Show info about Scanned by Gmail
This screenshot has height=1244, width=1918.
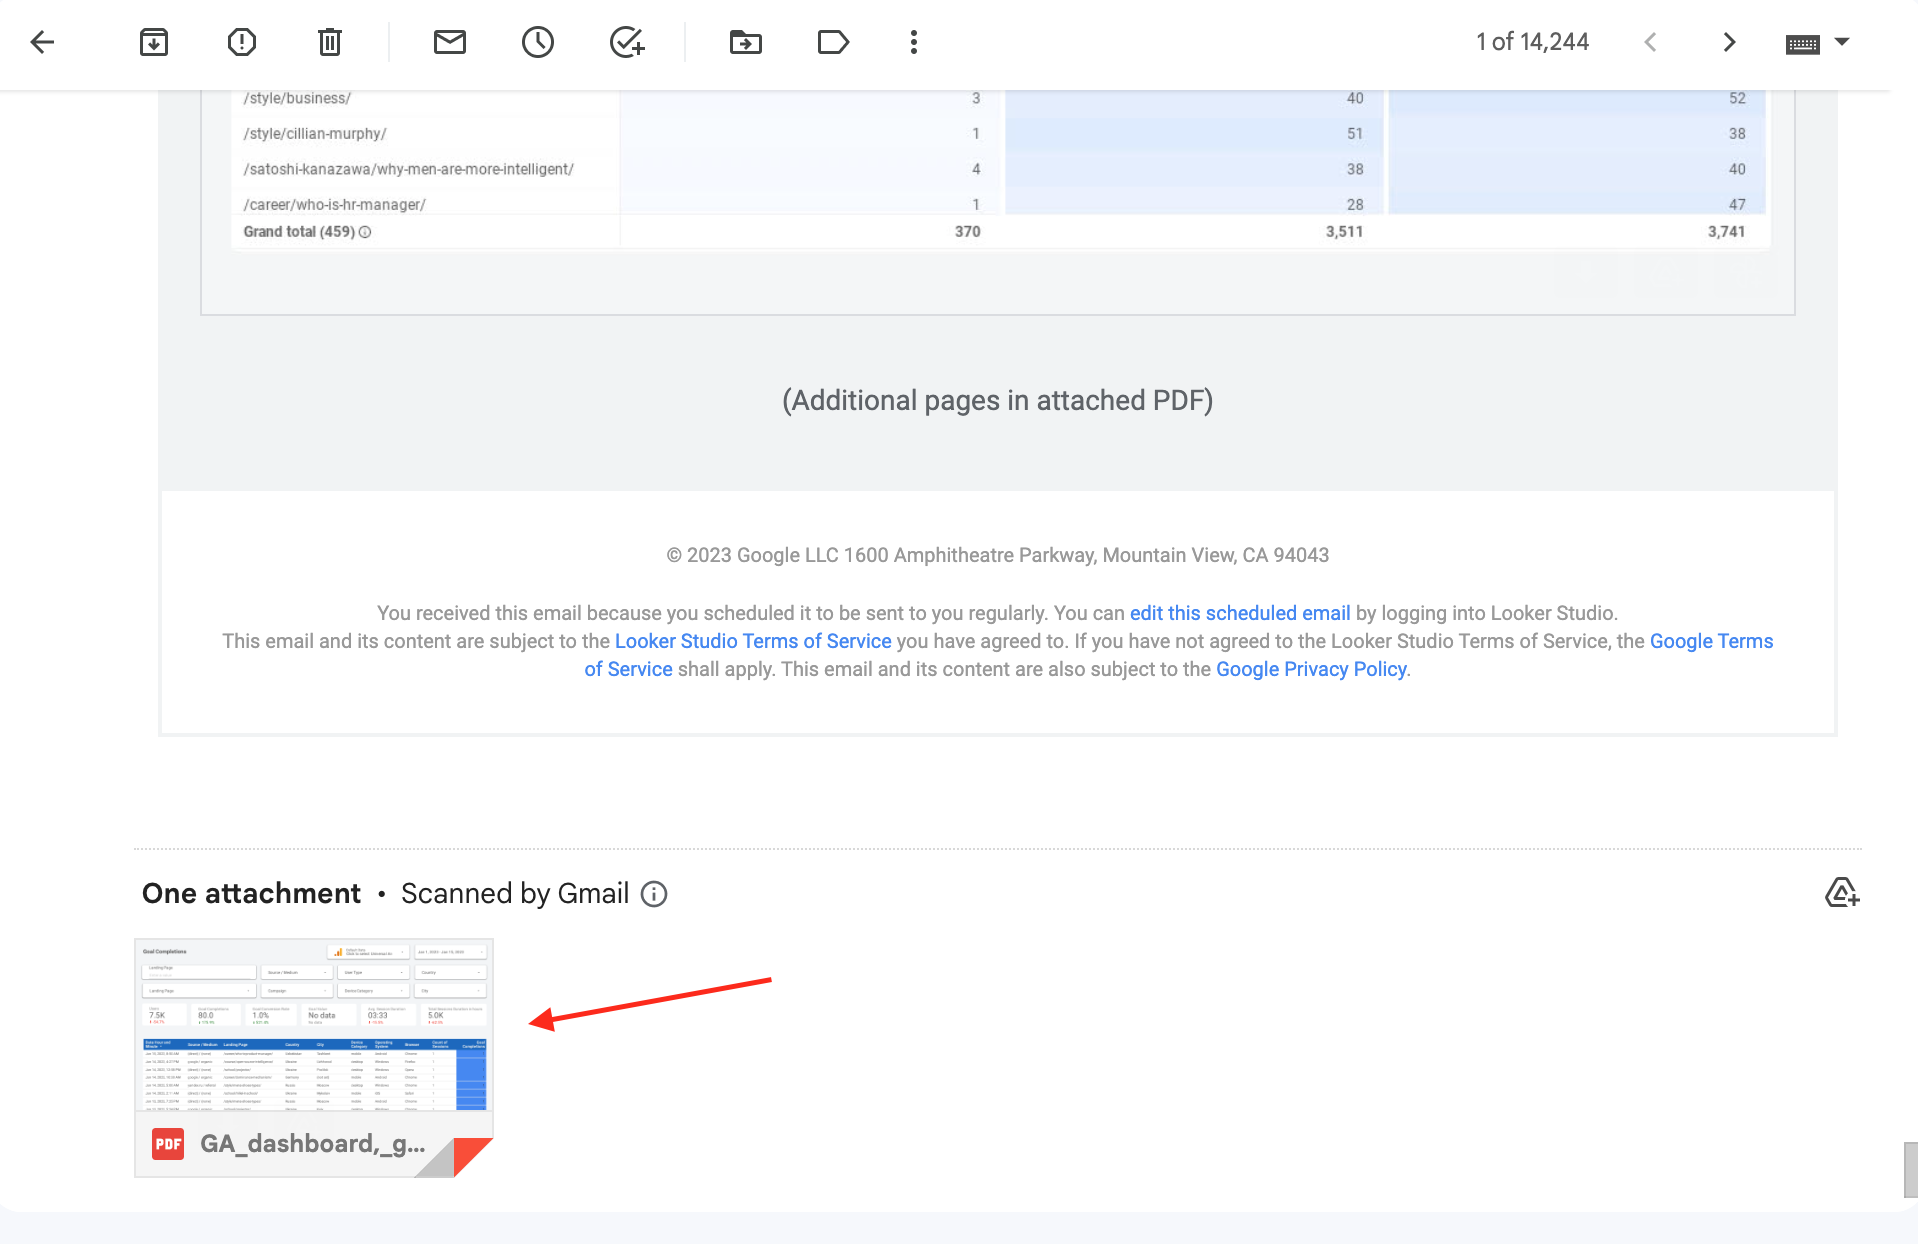point(654,894)
